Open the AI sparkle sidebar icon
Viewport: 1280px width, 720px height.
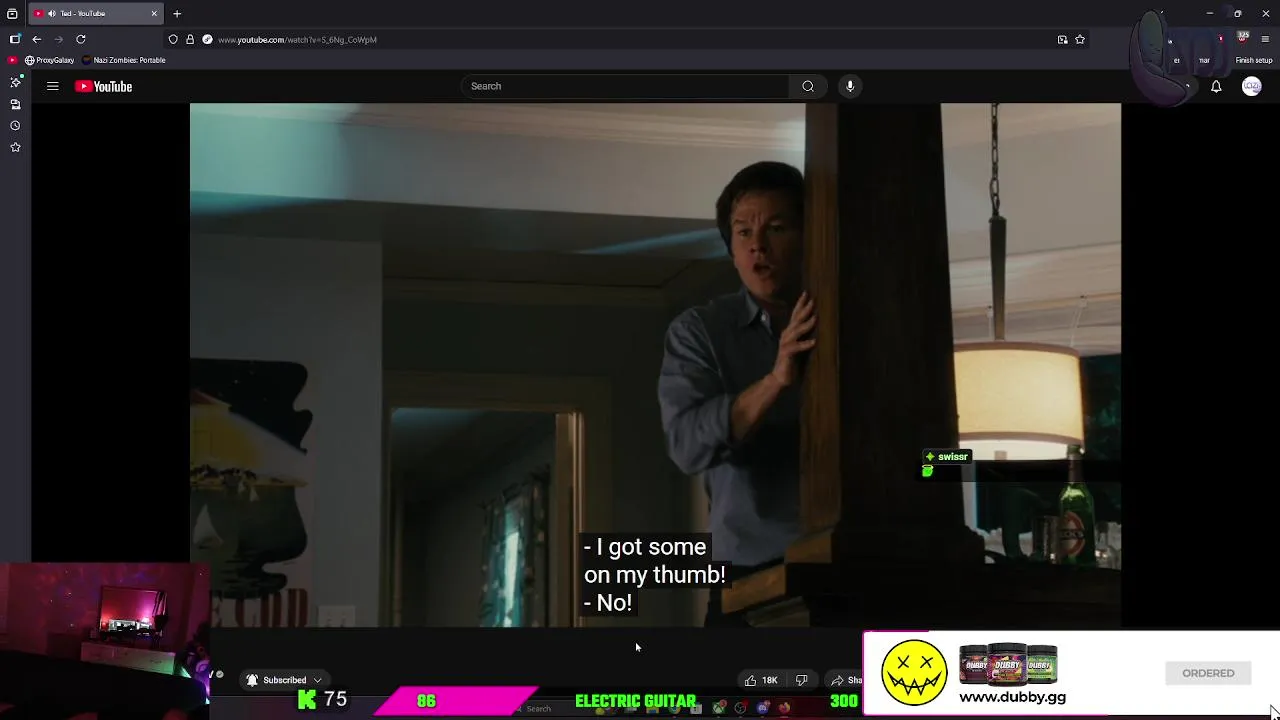tap(15, 82)
